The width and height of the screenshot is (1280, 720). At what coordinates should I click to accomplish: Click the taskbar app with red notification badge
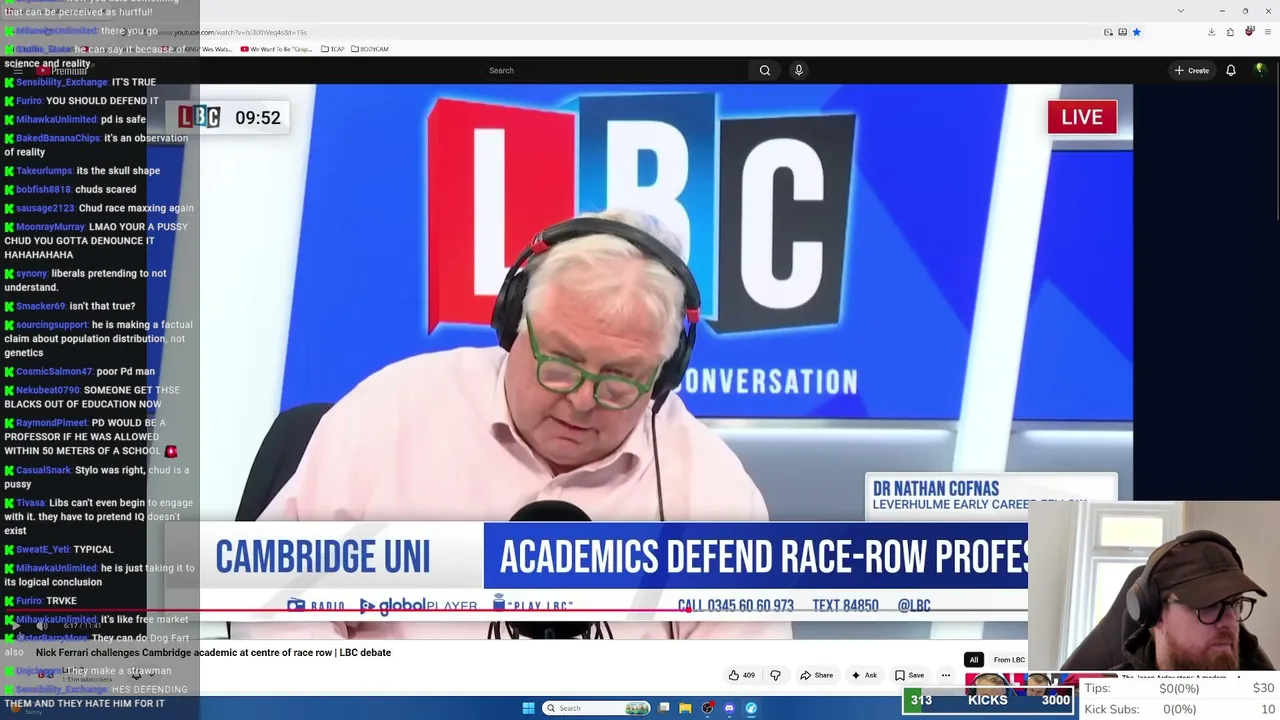pyautogui.click(x=707, y=708)
